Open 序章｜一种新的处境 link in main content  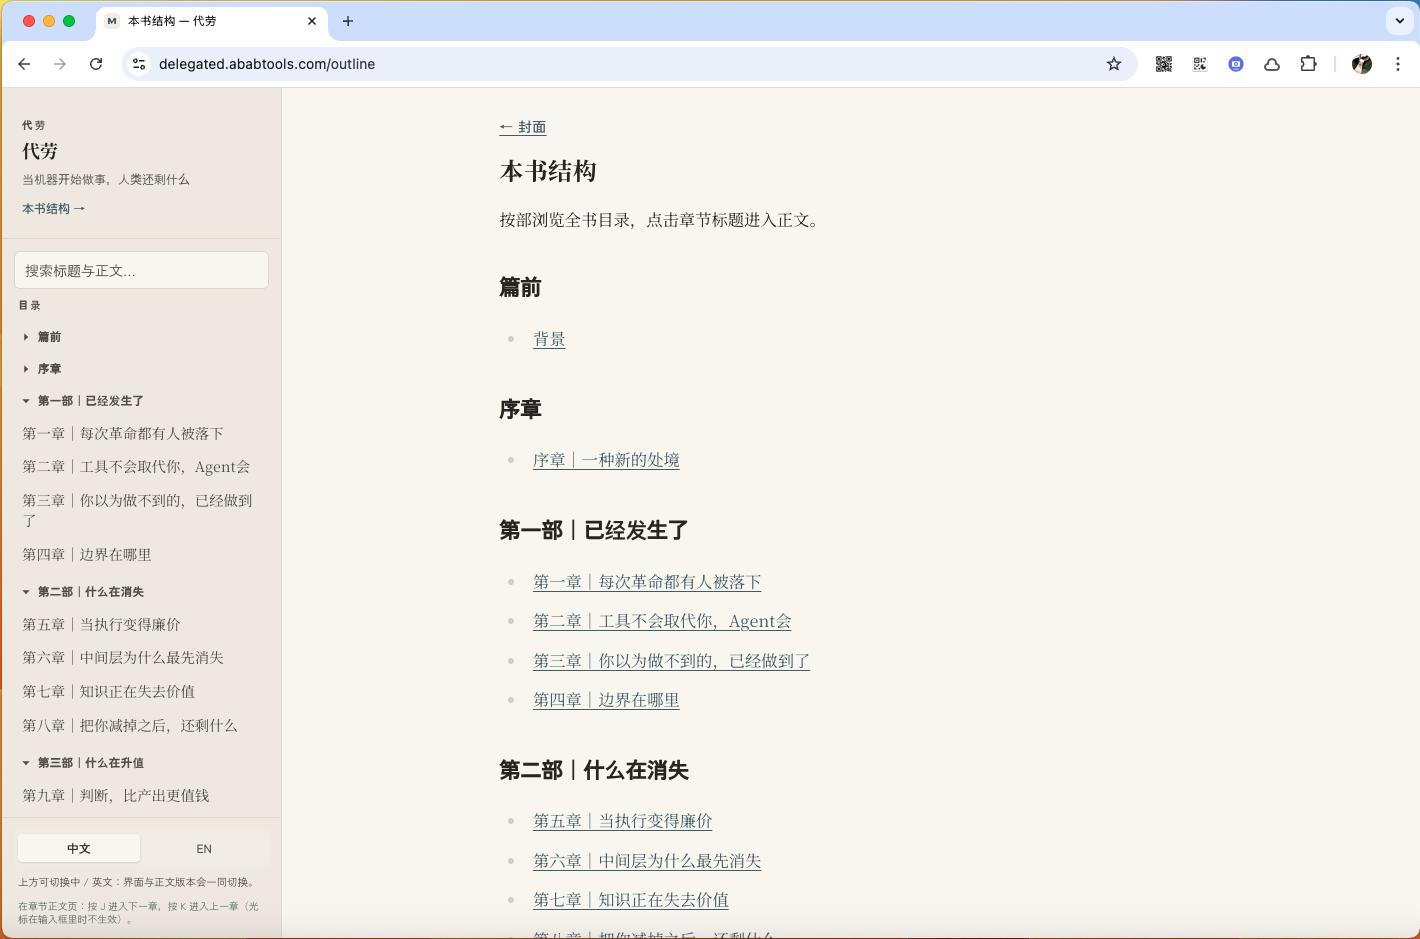[606, 460]
